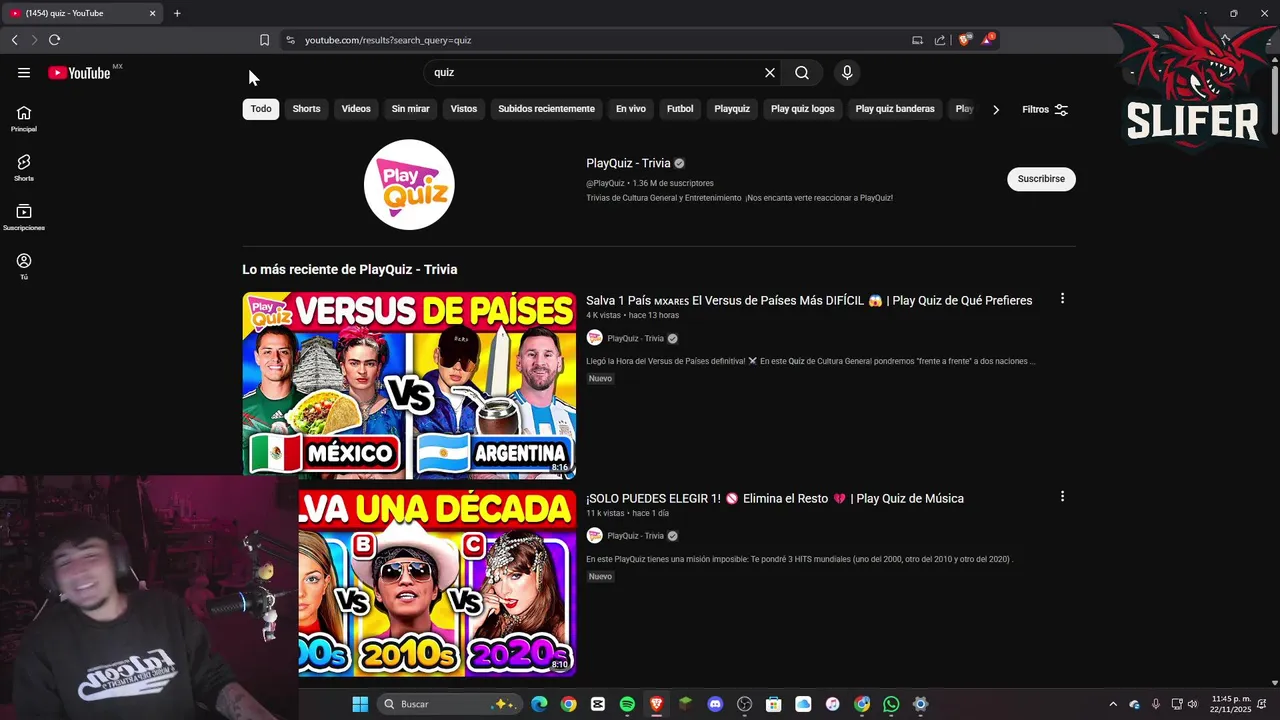Select the Shorts filter chip
Screen dimensions: 1280x720
tap(306, 109)
